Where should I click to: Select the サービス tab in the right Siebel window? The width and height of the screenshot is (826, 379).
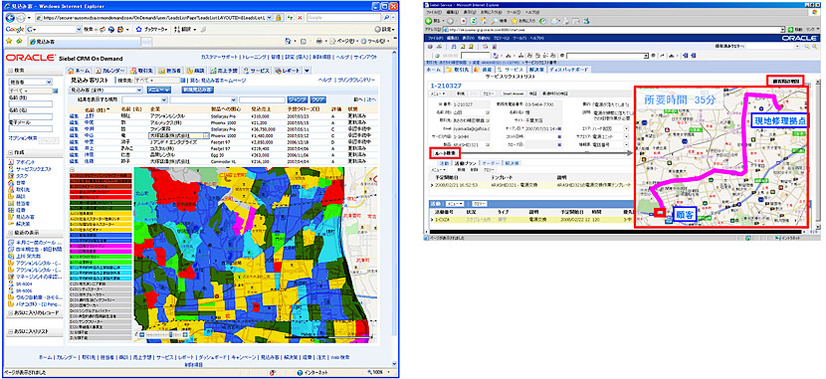pos(510,69)
